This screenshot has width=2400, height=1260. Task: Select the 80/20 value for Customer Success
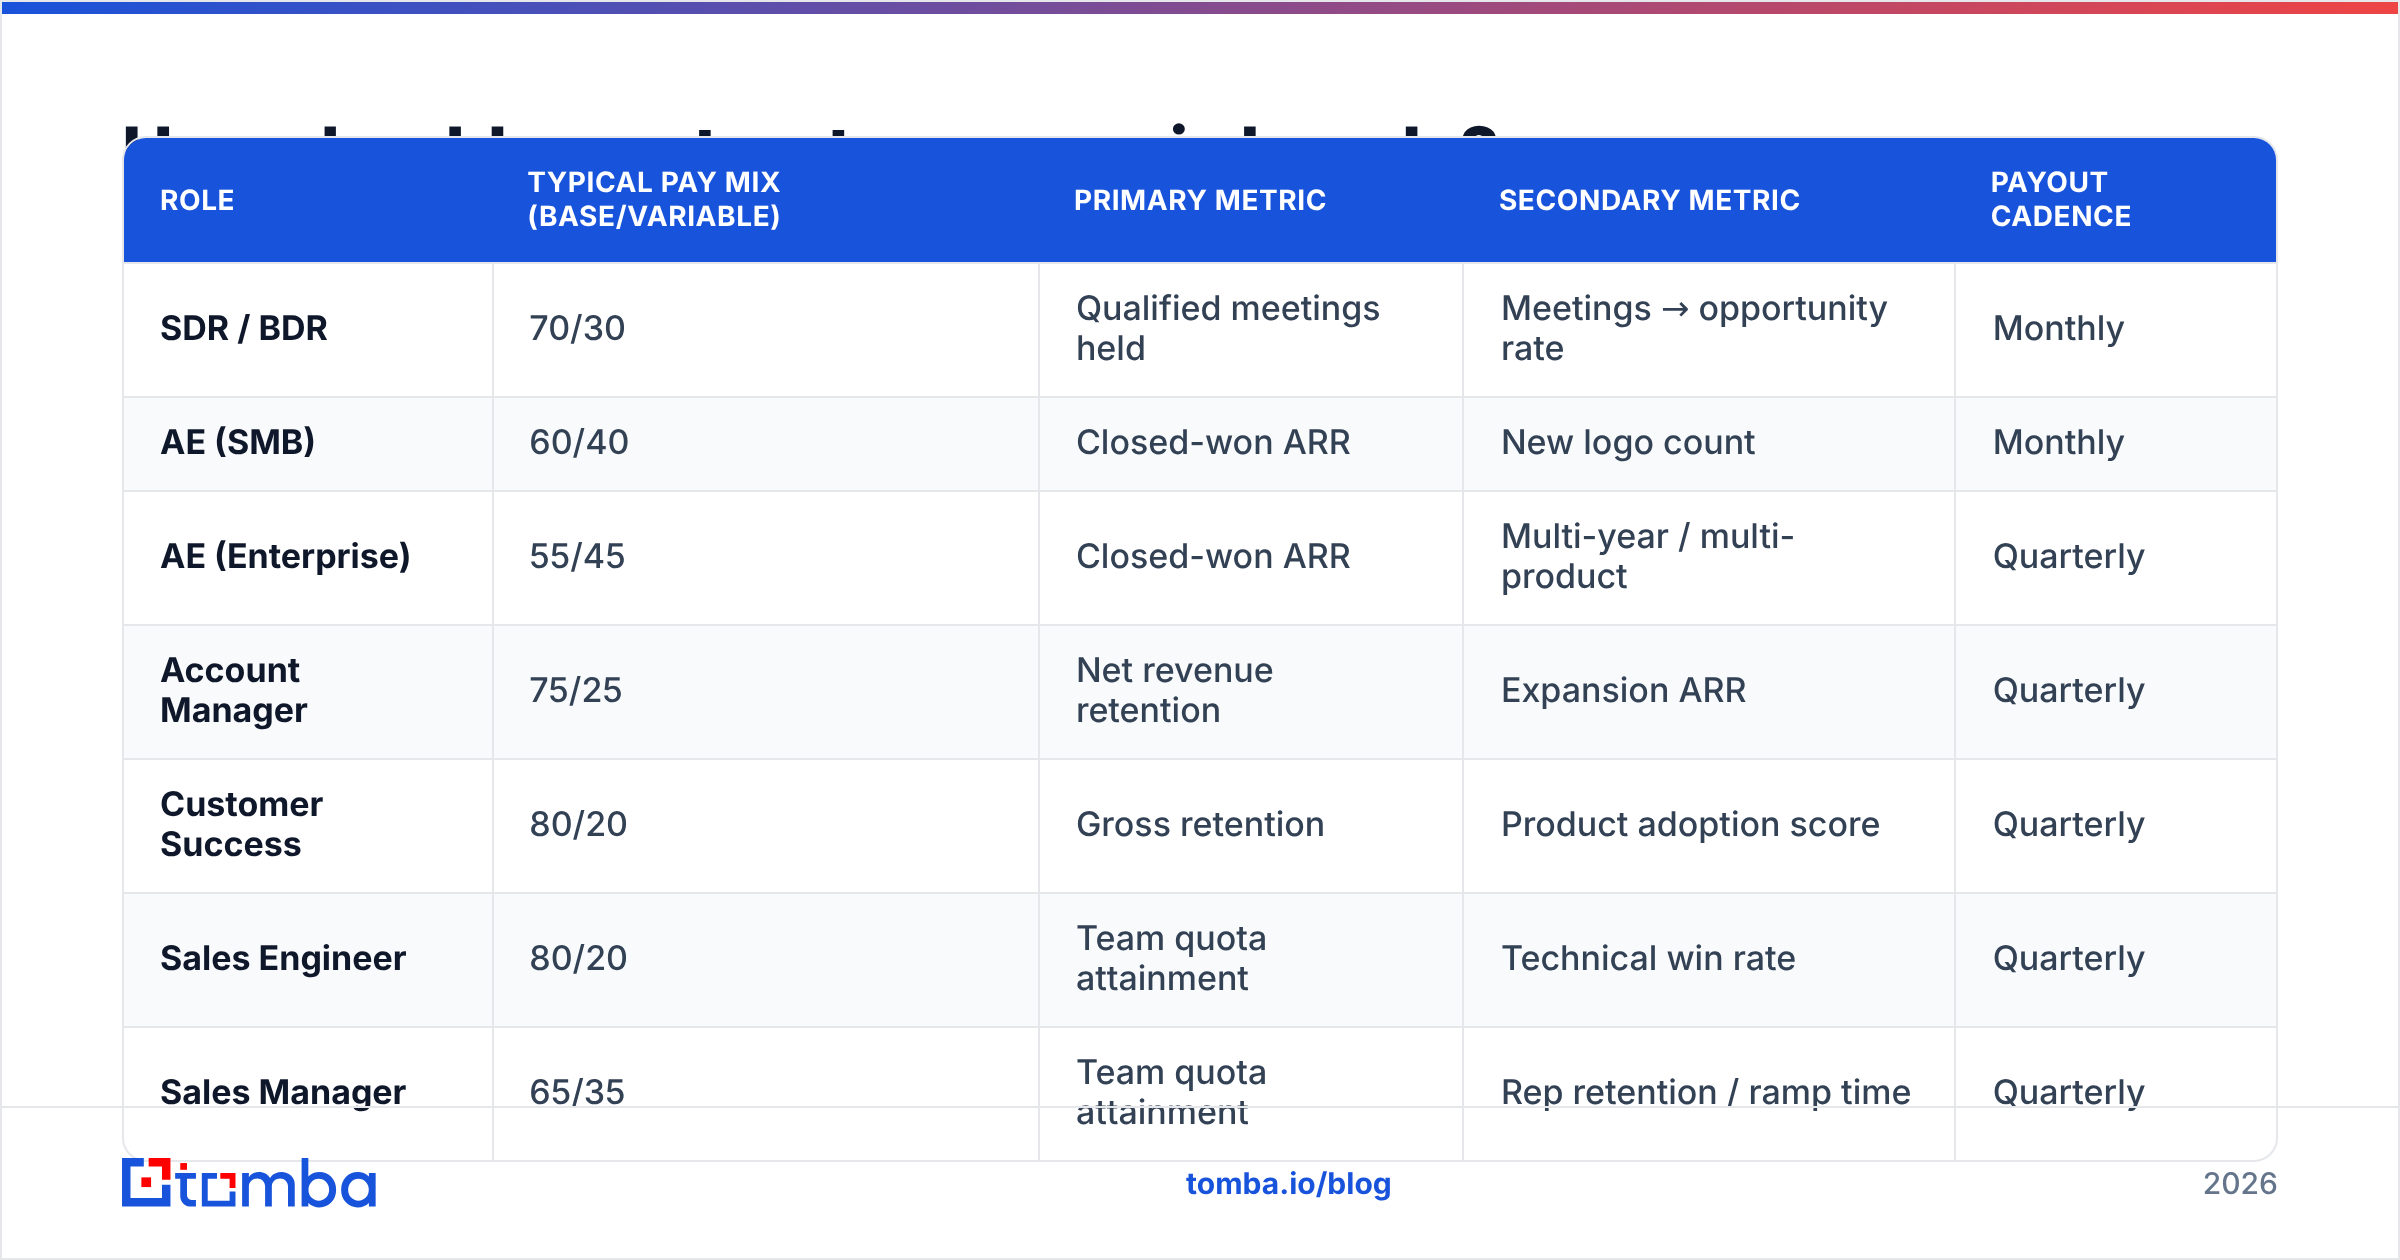coord(578,824)
